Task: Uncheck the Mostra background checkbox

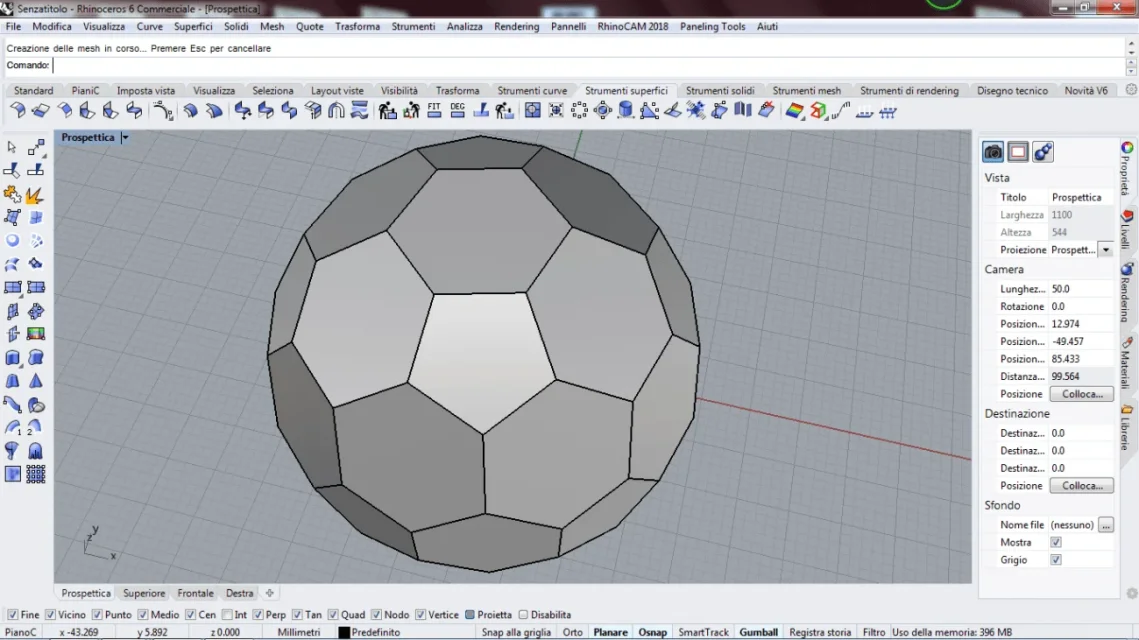Action: pyautogui.click(x=1055, y=543)
